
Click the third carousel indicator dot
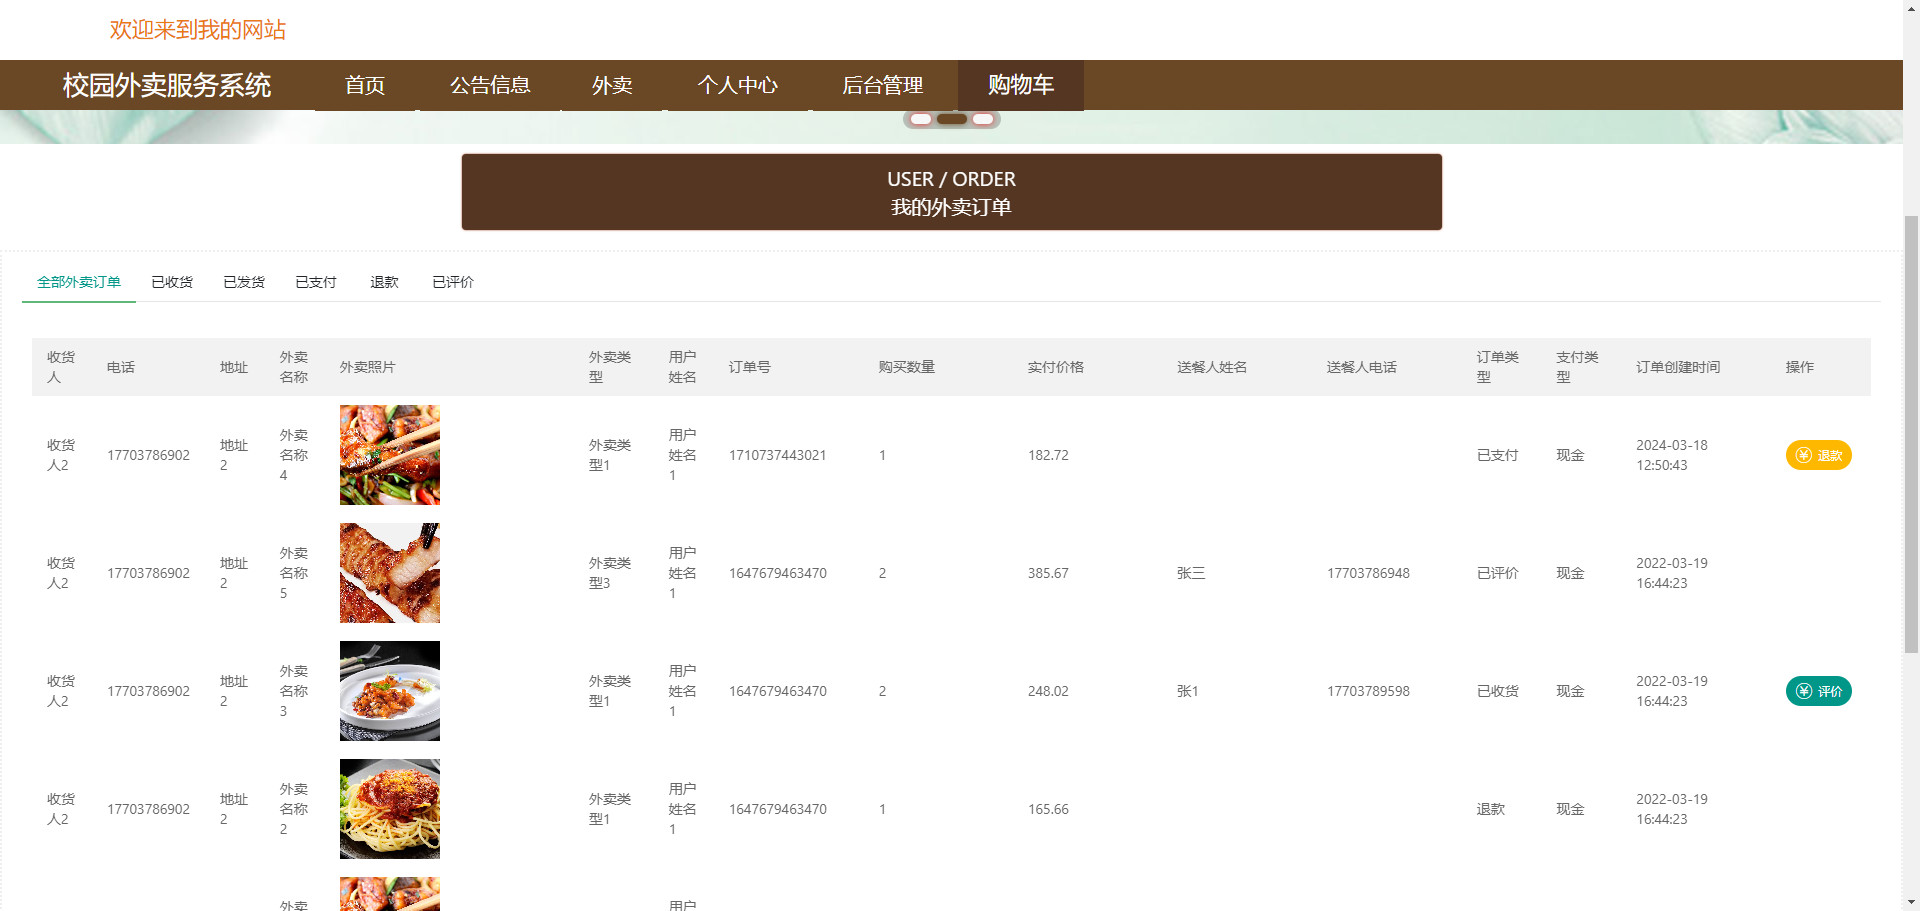pyautogui.click(x=983, y=119)
